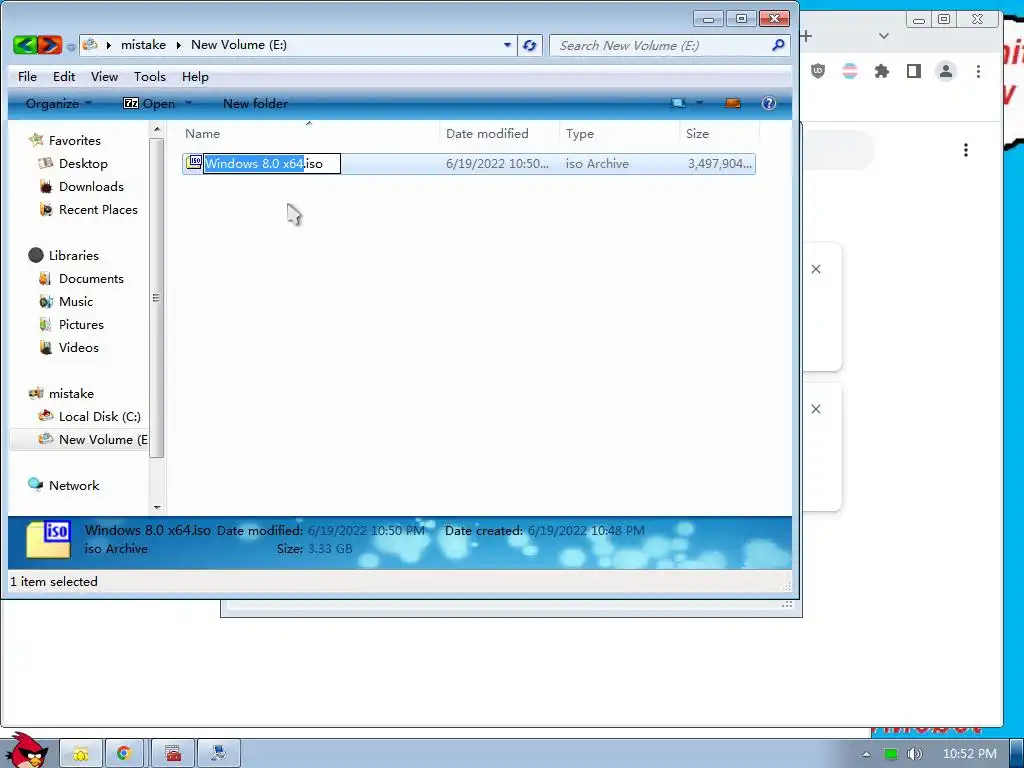Screen dimensions: 1024x768
Task: Open the red toolbox taskbar icon
Action: [x=173, y=754]
